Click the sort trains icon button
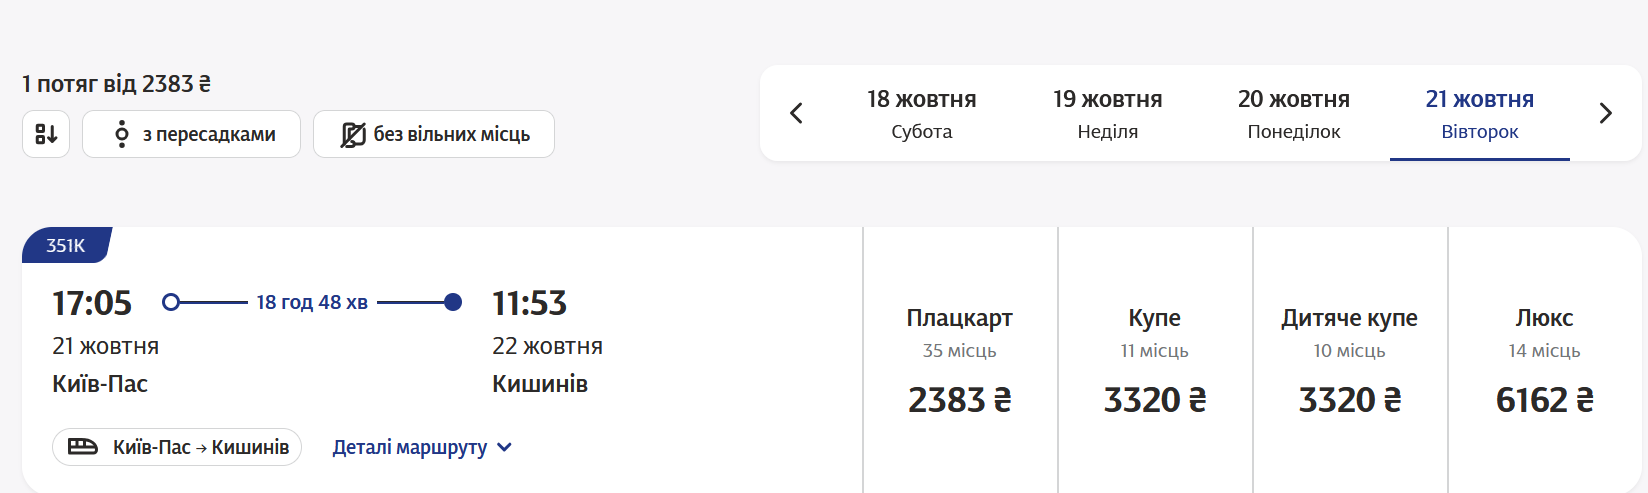 coord(46,134)
